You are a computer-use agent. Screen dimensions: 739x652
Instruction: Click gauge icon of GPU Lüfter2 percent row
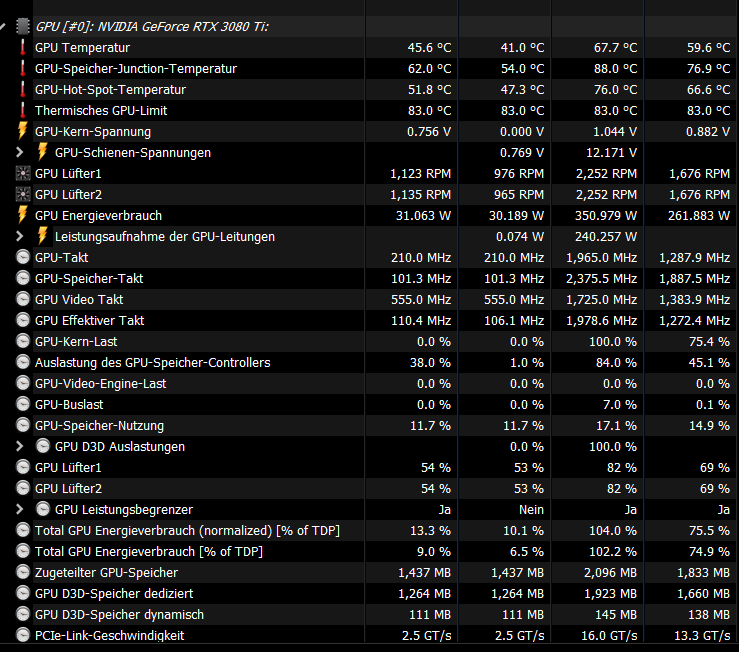(23, 488)
